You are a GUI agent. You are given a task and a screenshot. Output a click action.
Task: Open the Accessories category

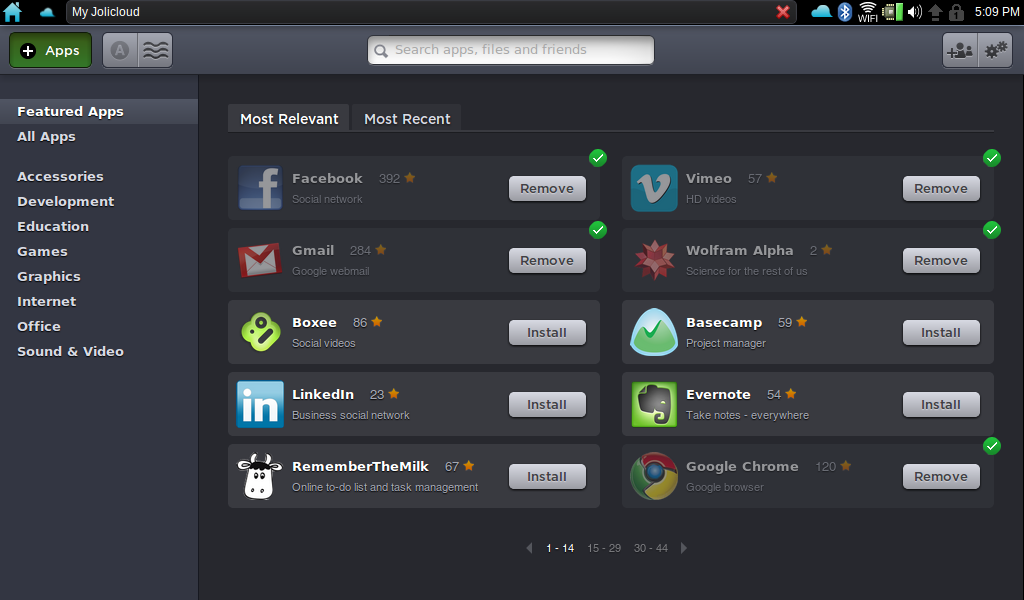(60, 176)
